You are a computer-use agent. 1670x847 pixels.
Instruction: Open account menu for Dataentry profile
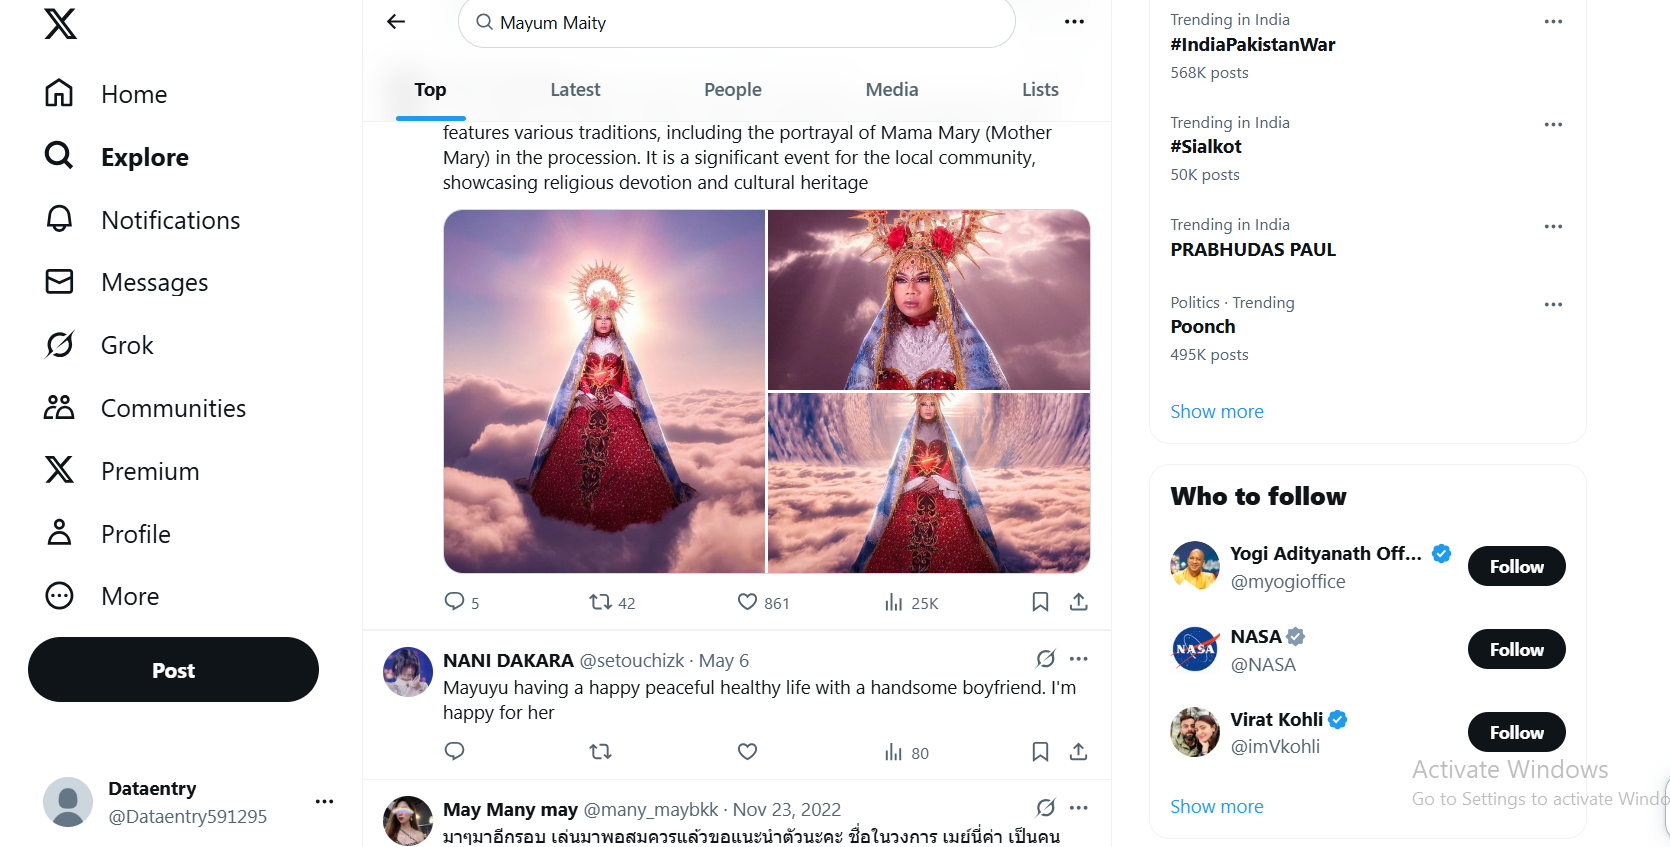point(324,801)
